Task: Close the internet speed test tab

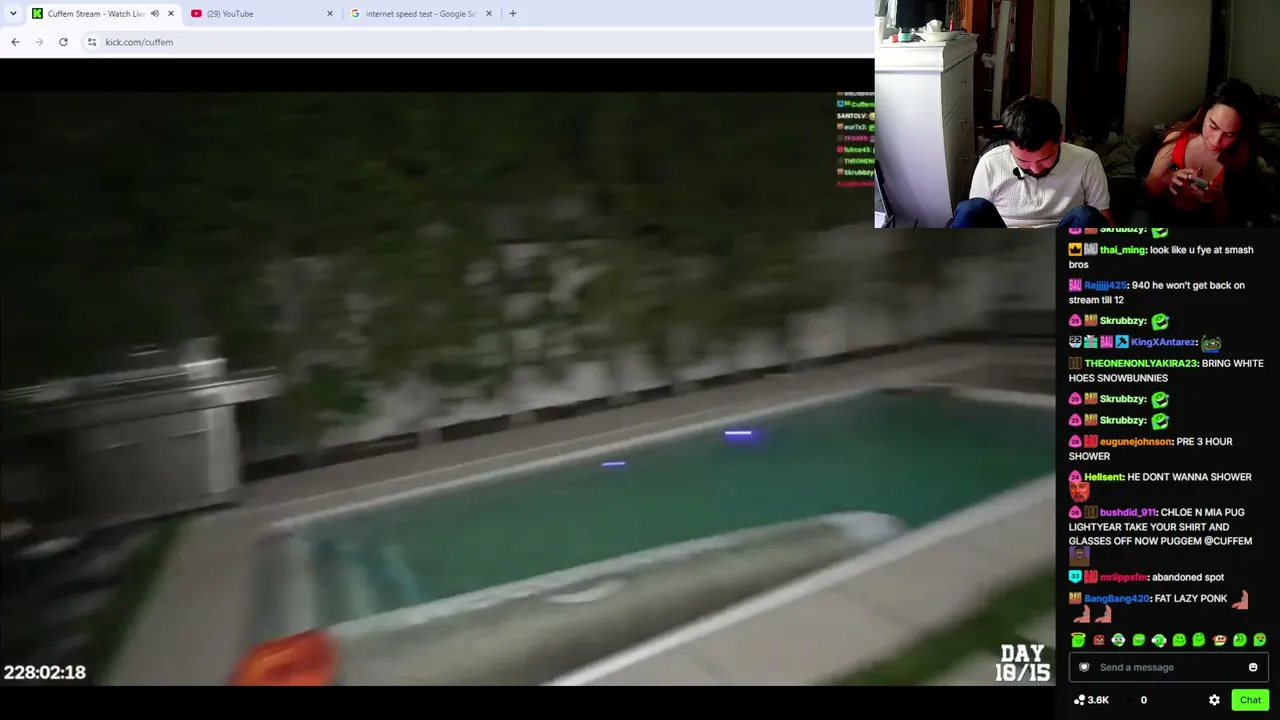Action: [x=489, y=13]
